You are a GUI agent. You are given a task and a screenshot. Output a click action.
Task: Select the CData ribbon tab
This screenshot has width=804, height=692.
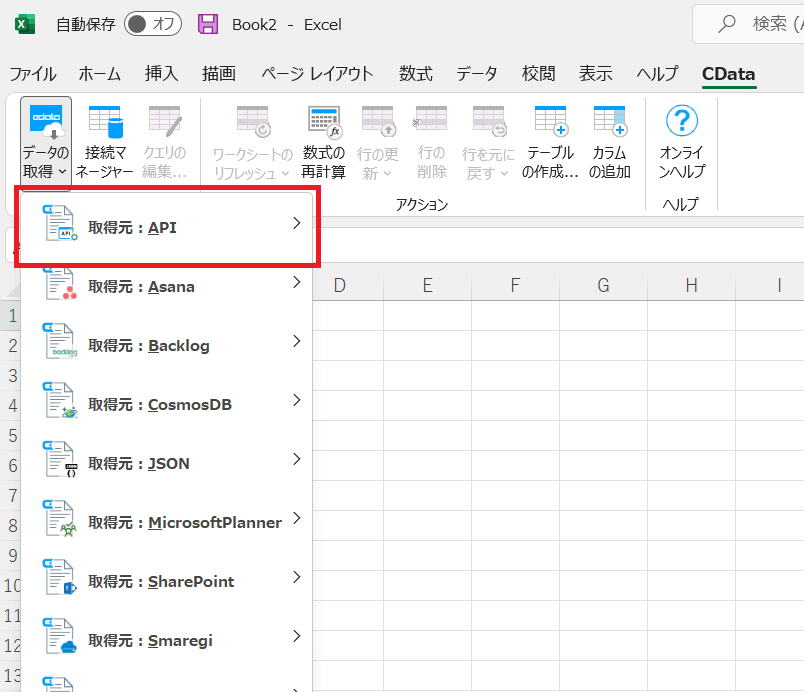tap(729, 74)
